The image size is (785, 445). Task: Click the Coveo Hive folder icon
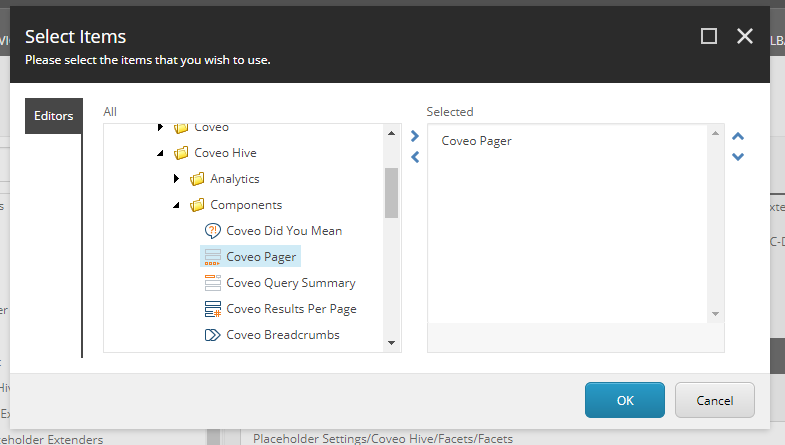point(181,153)
